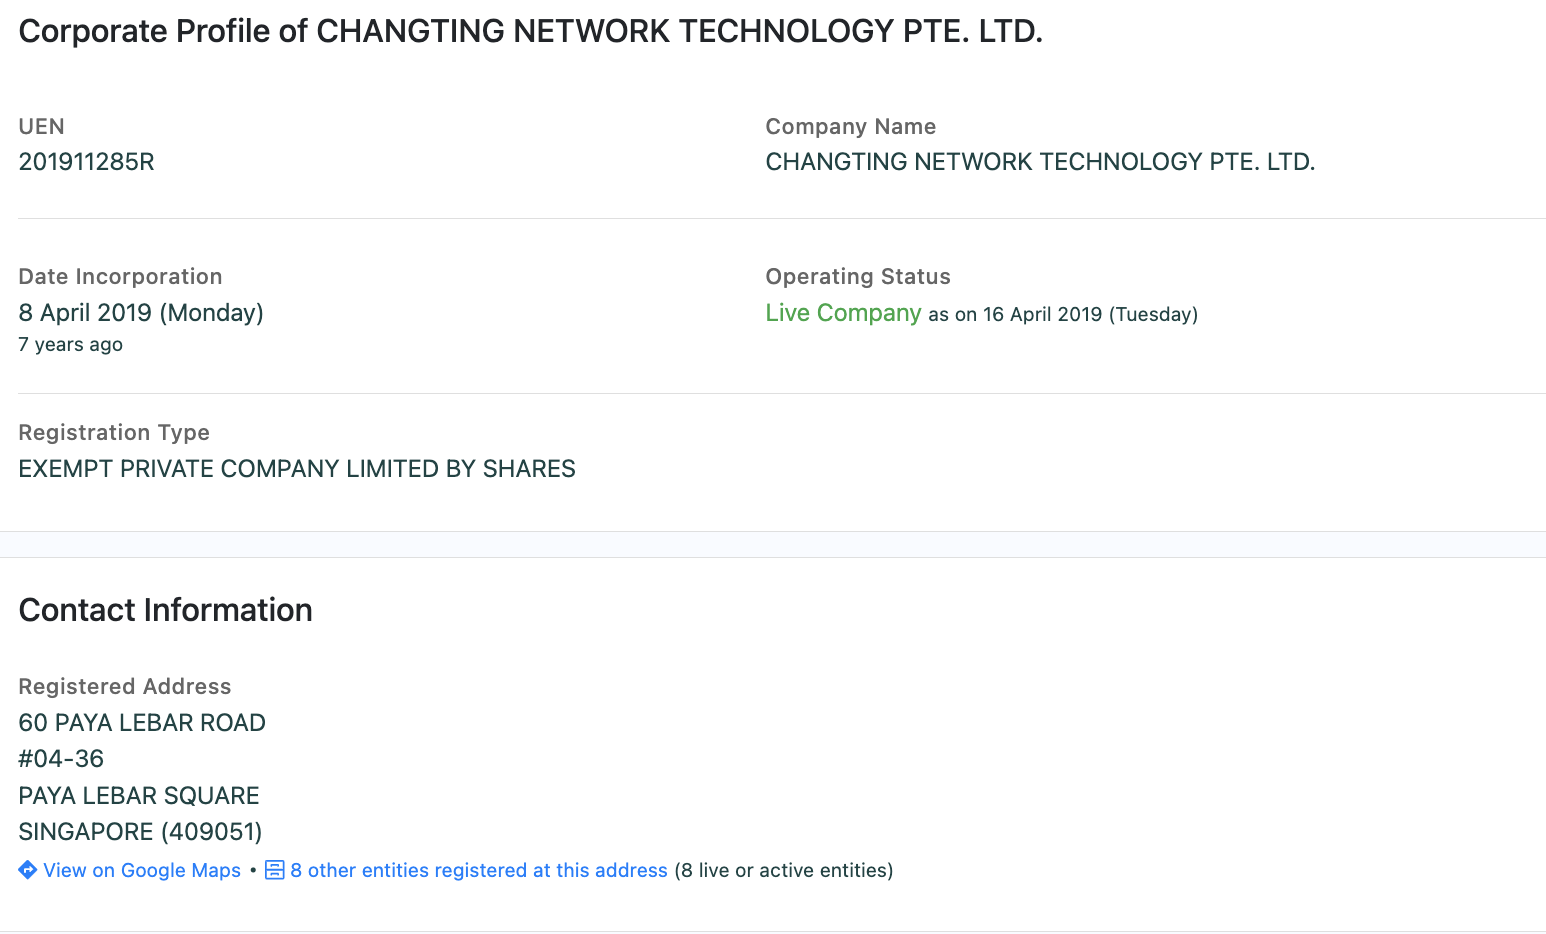
Task: Click the "7 years ago" text
Action: point(71,345)
